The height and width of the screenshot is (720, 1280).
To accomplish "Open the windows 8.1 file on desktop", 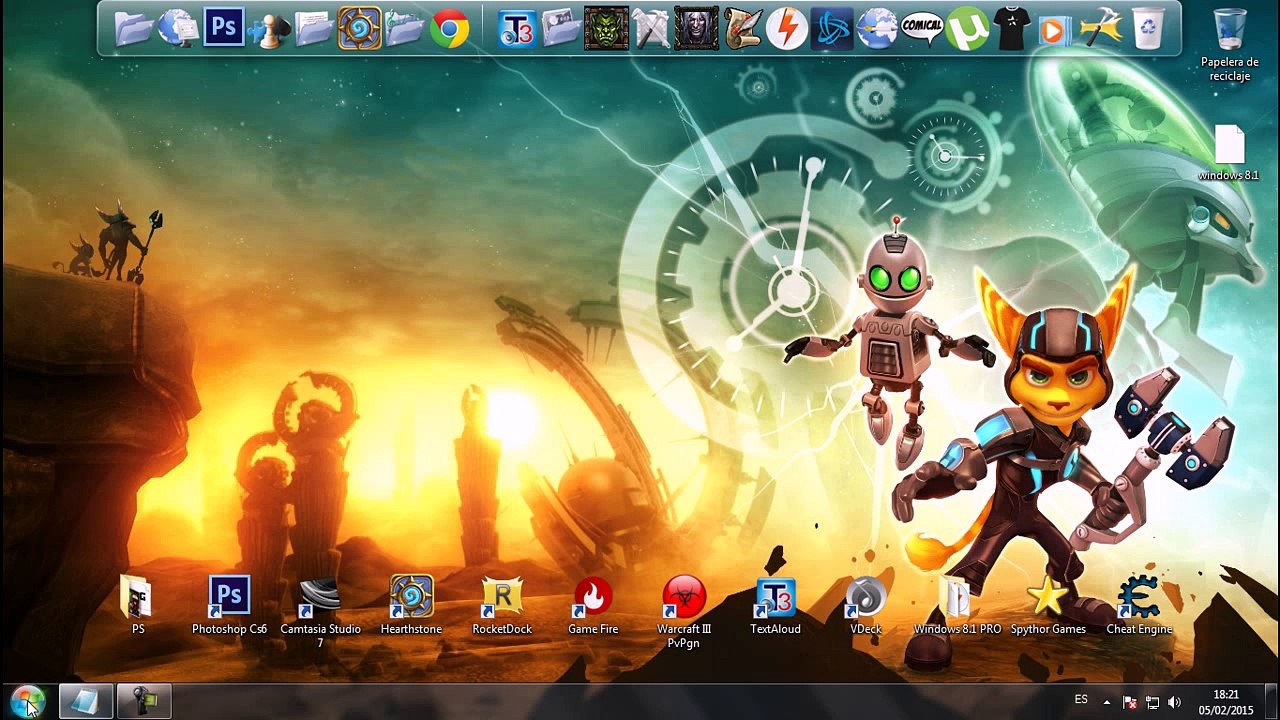I will click(1229, 153).
